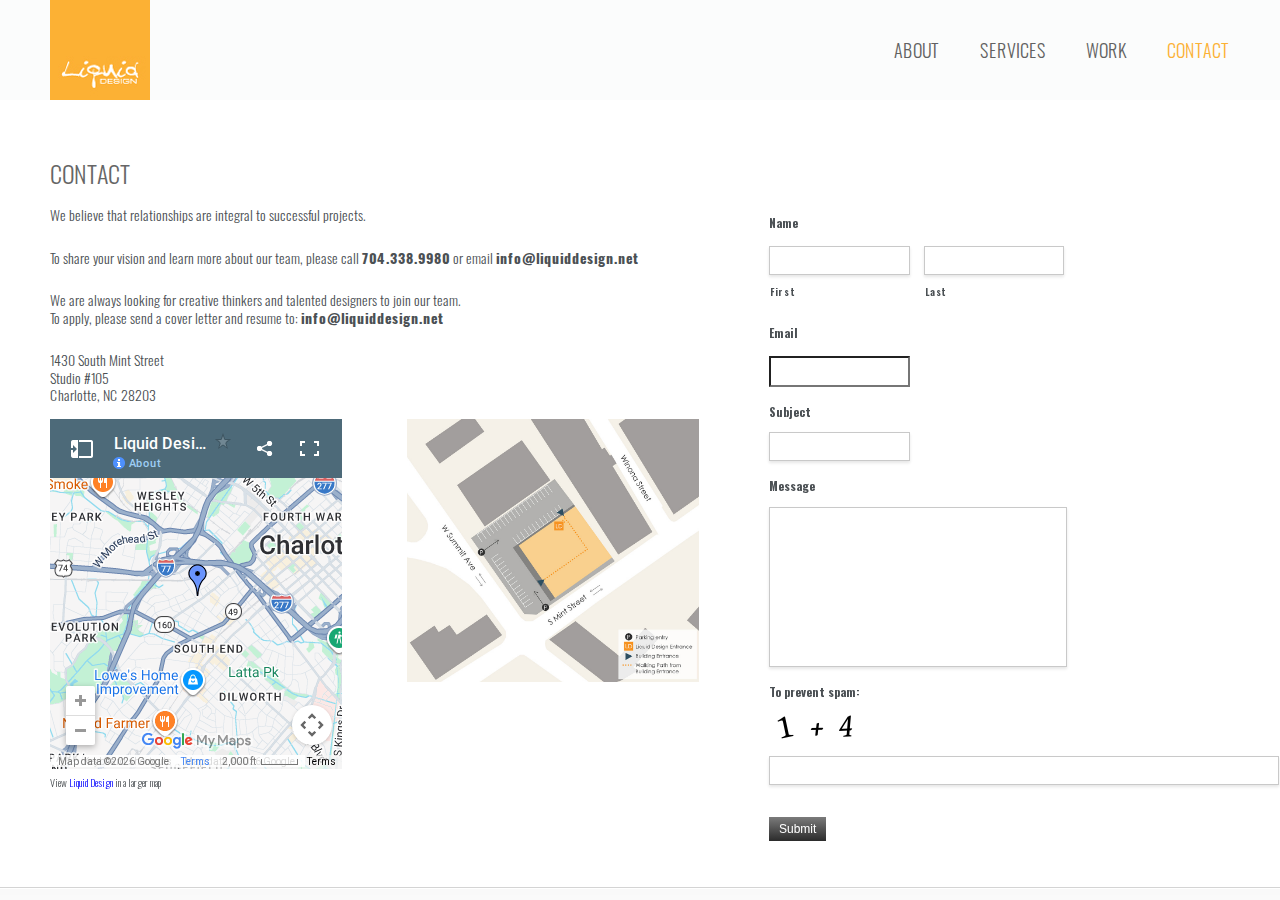Open the Services page
The height and width of the screenshot is (900, 1280).
click(x=1012, y=50)
